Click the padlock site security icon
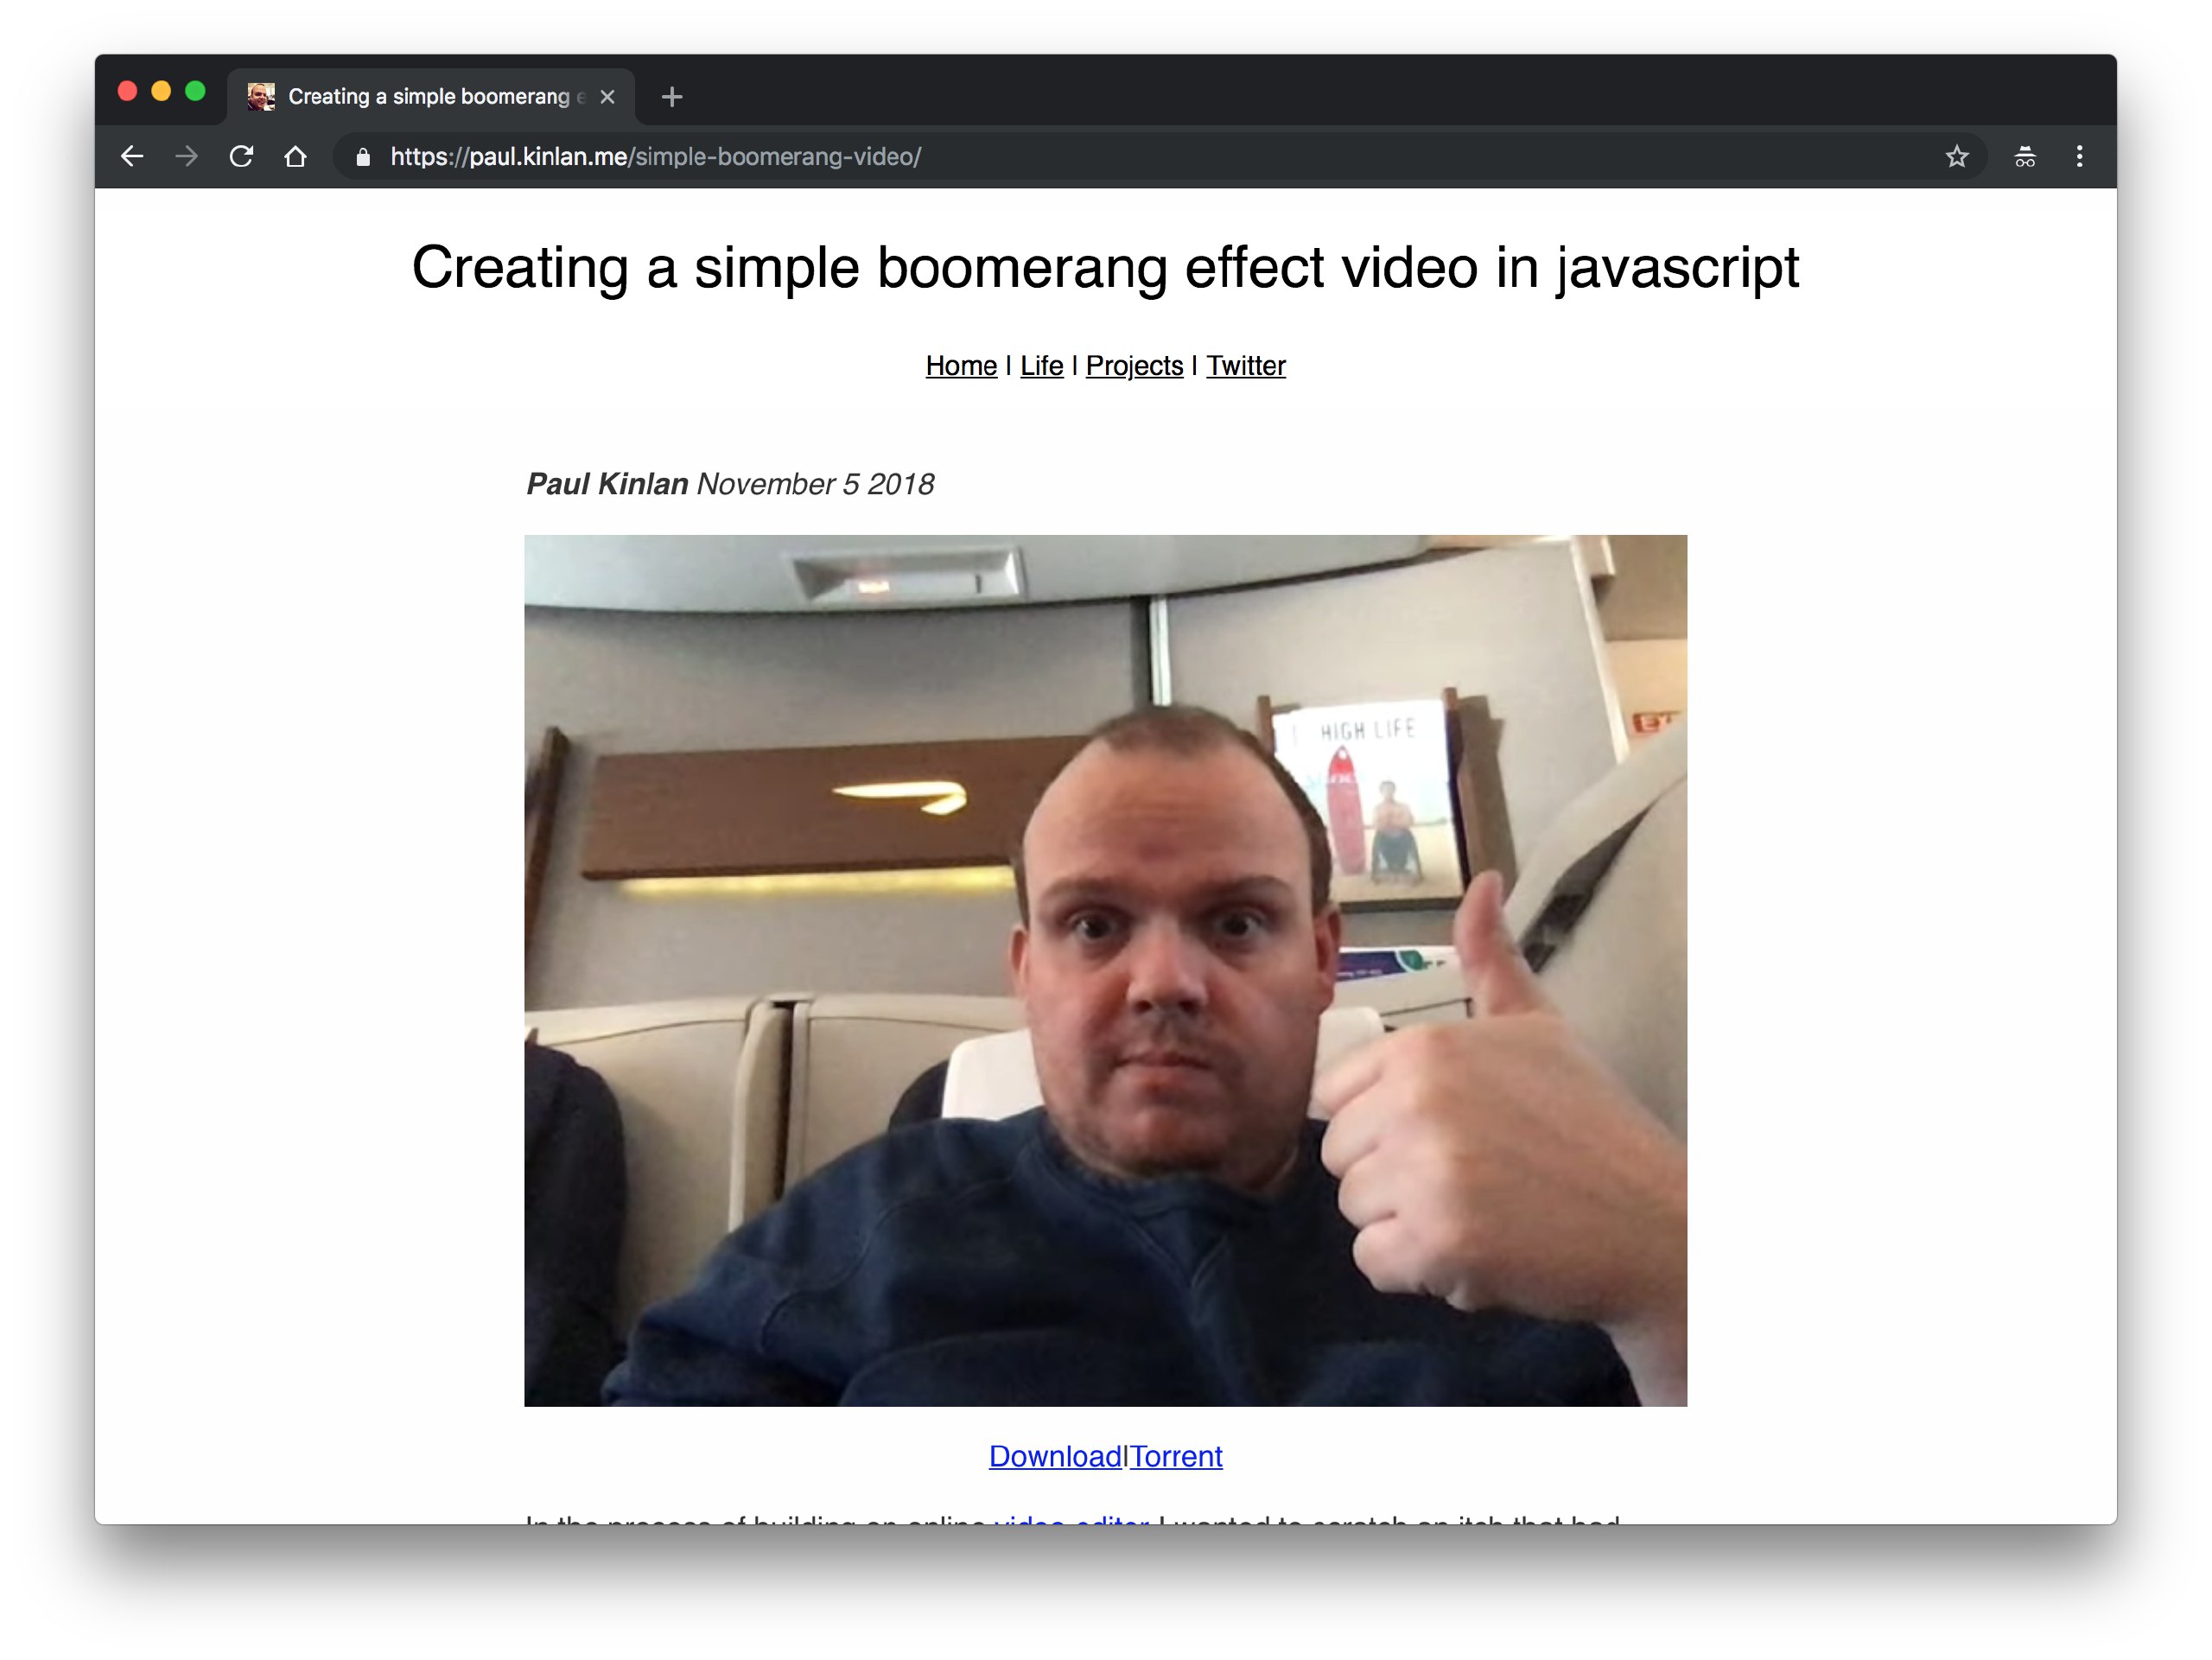This screenshot has width=2212, height=1660. click(363, 157)
